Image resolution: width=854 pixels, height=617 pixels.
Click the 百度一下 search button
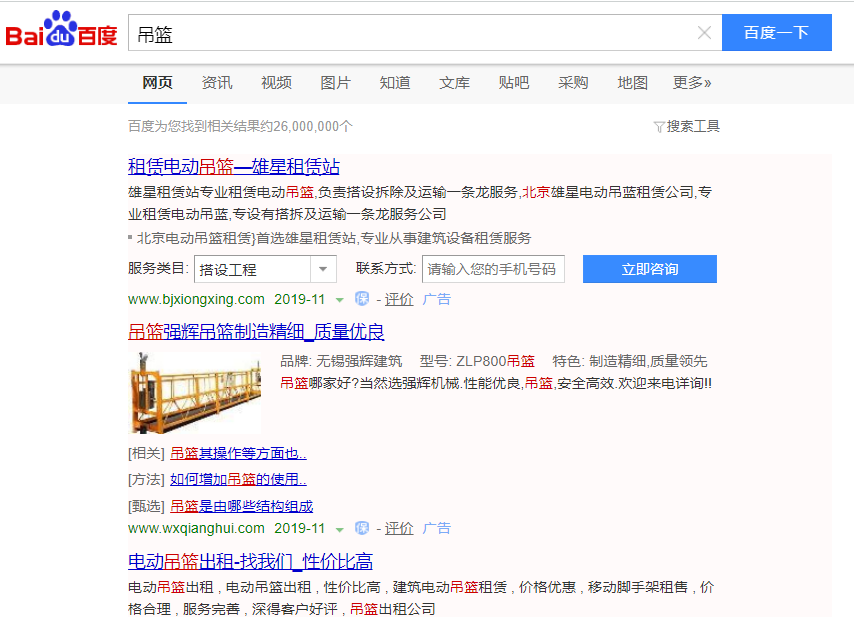[777, 33]
